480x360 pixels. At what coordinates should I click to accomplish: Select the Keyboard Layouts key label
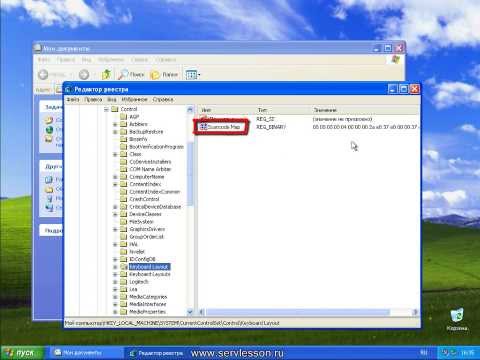(150, 274)
